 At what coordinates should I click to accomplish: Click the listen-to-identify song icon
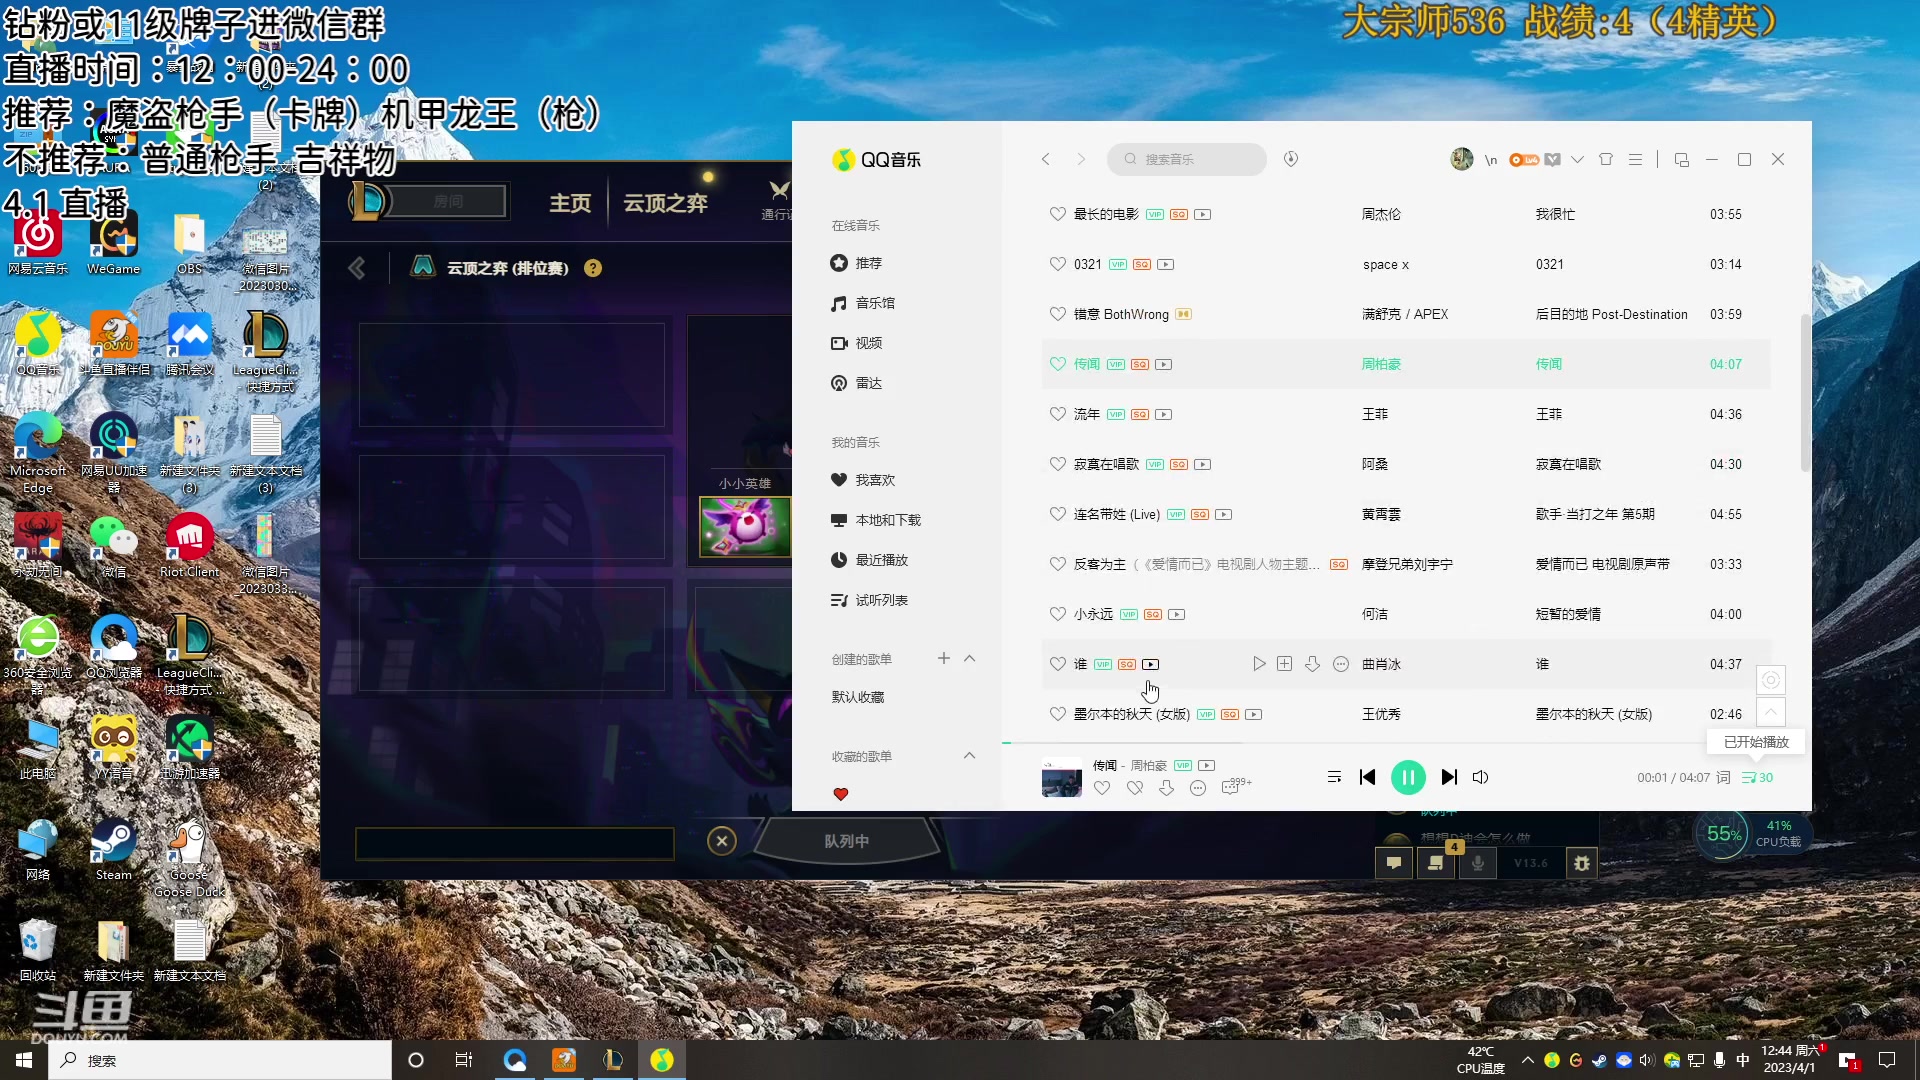[1291, 159]
